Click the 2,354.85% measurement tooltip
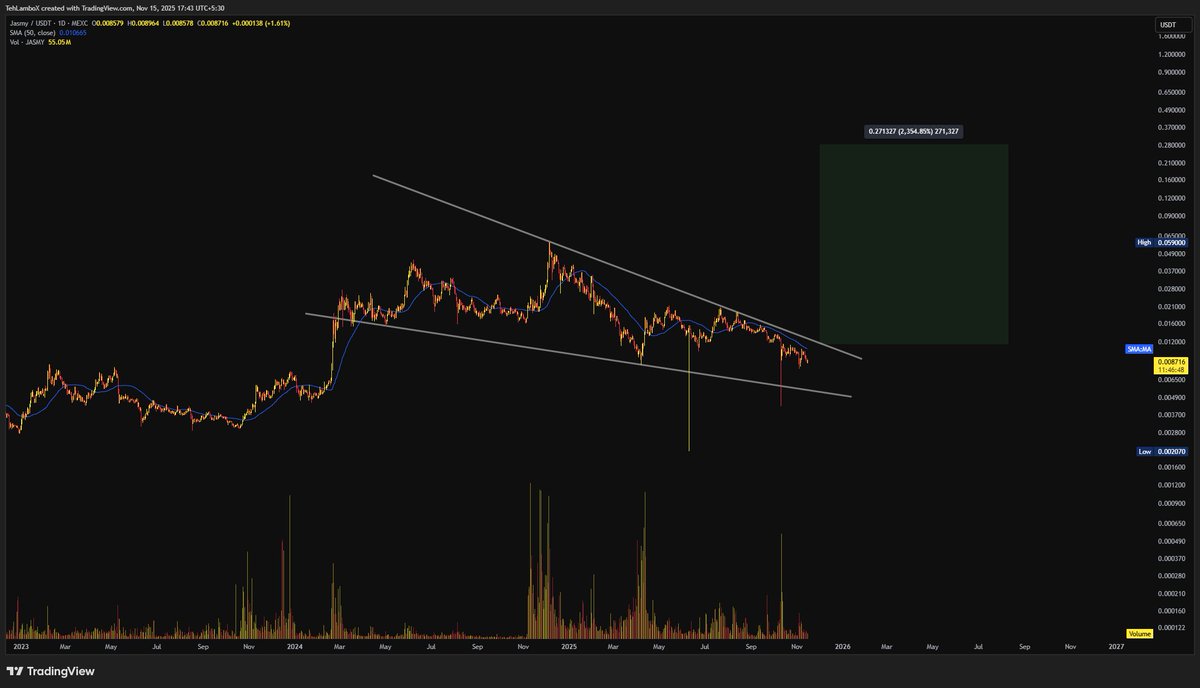 [914, 131]
